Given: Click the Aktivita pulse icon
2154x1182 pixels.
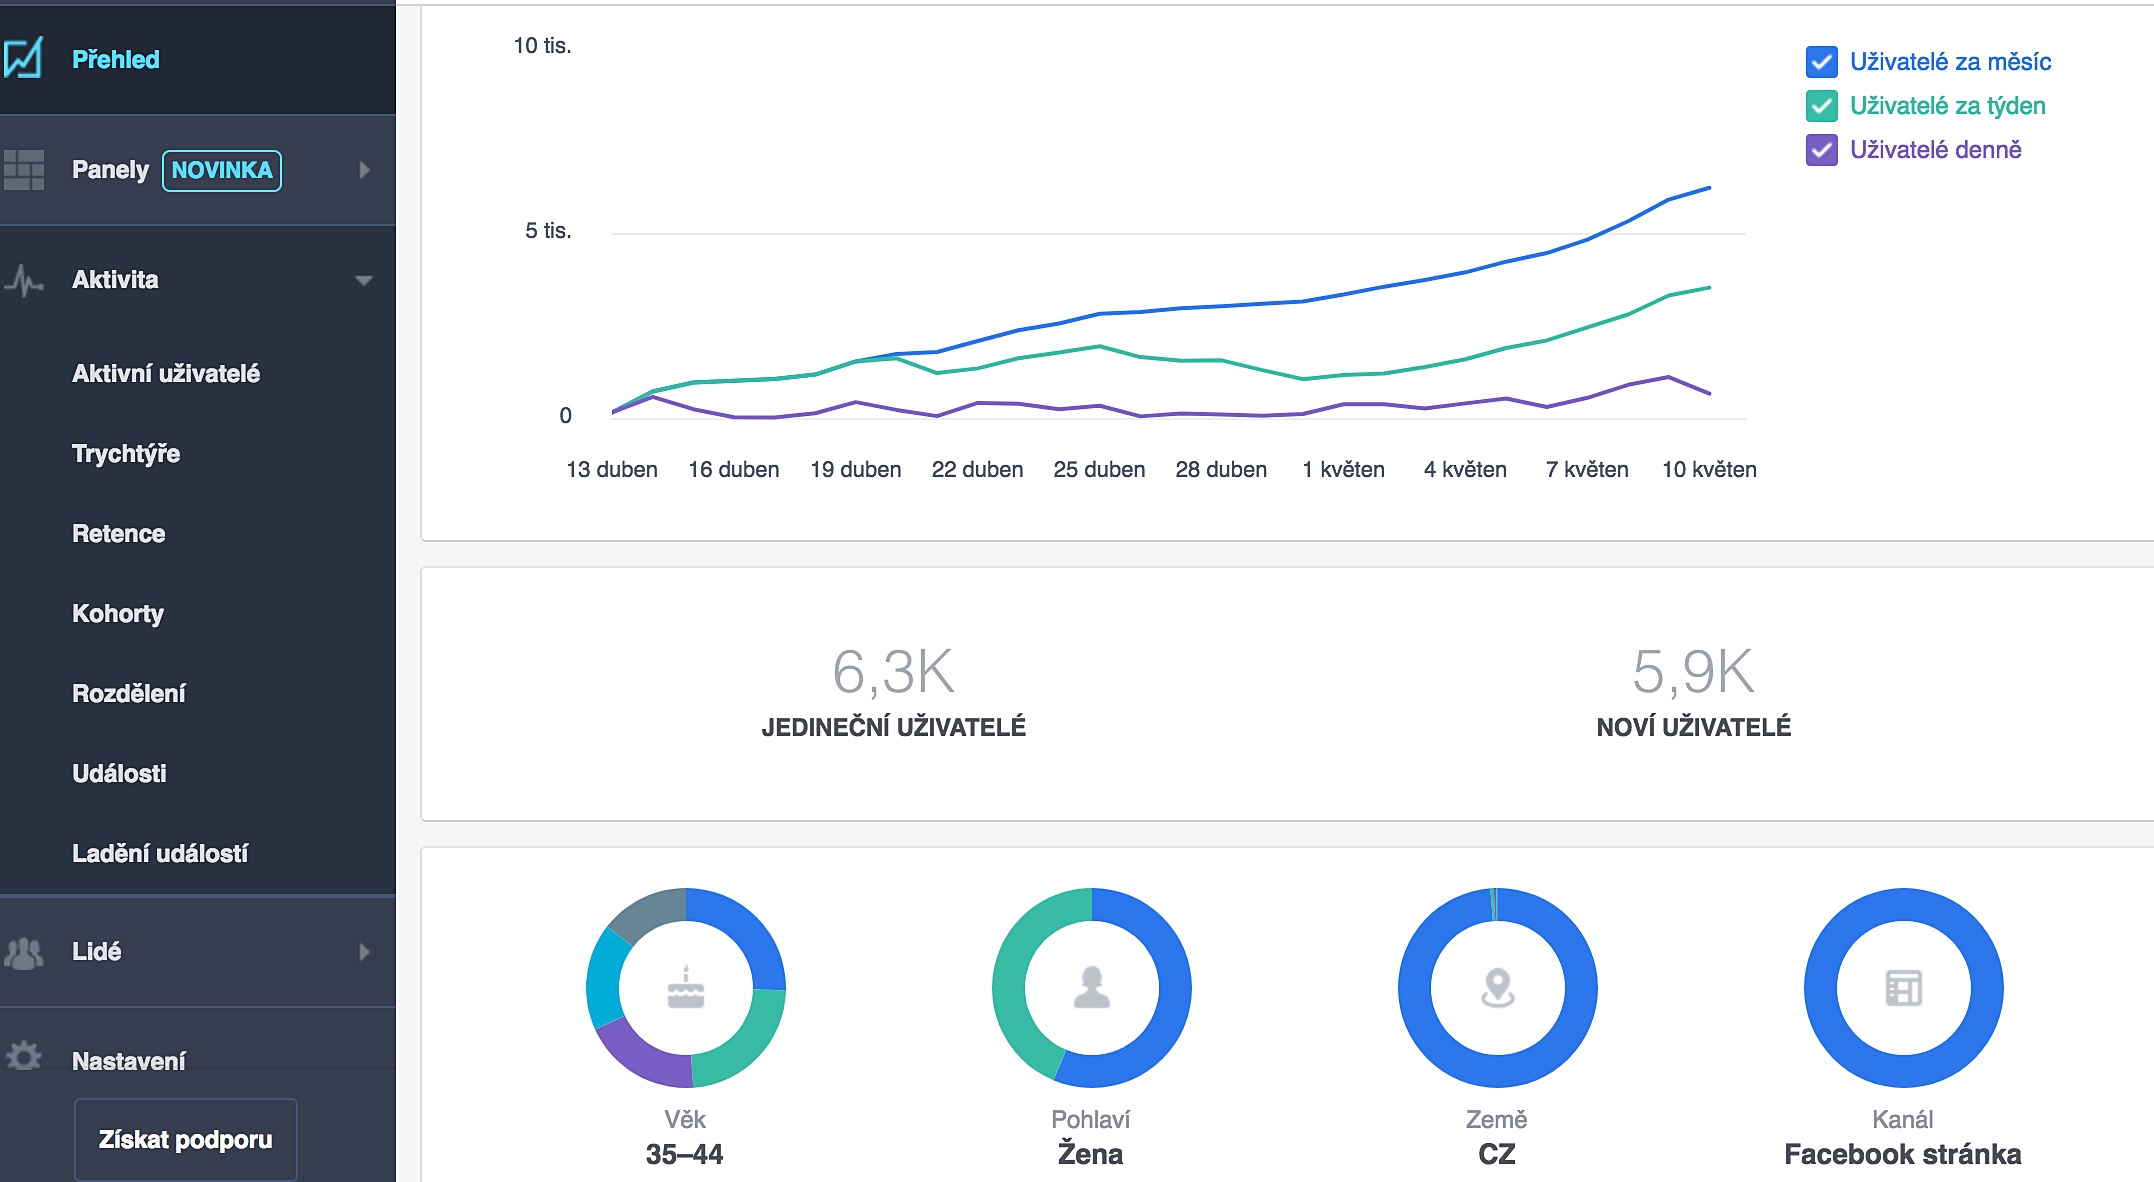Looking at the screenshot, I should coord(24,280).
